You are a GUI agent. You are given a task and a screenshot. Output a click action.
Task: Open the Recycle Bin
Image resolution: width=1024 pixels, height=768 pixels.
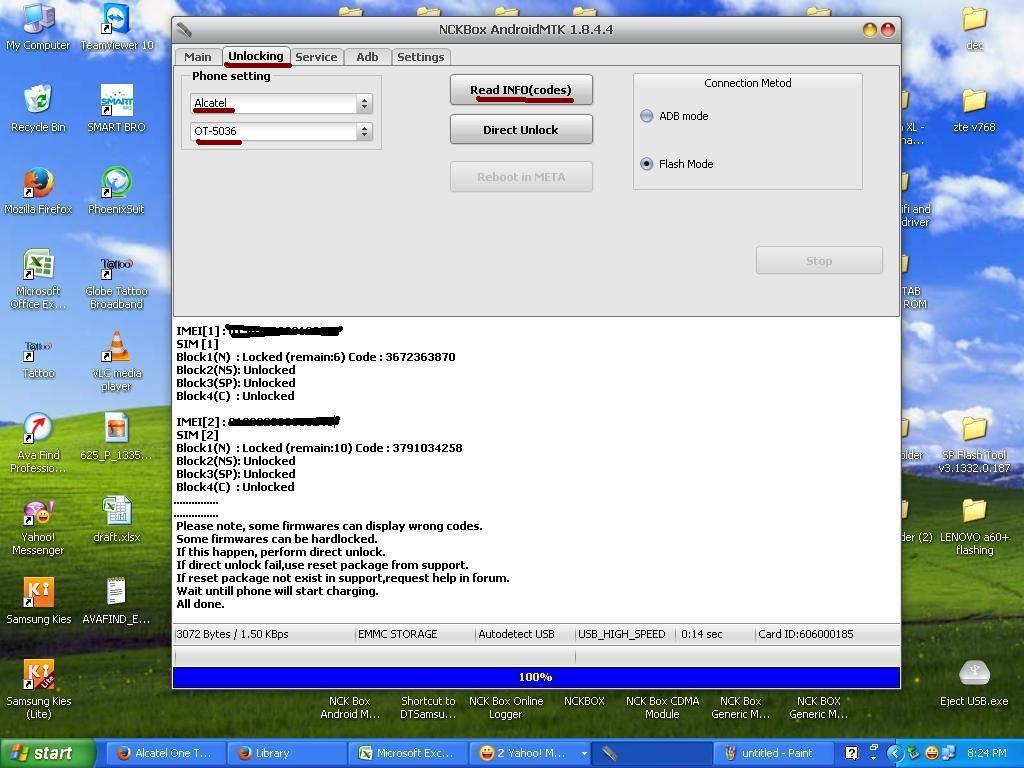38,103
